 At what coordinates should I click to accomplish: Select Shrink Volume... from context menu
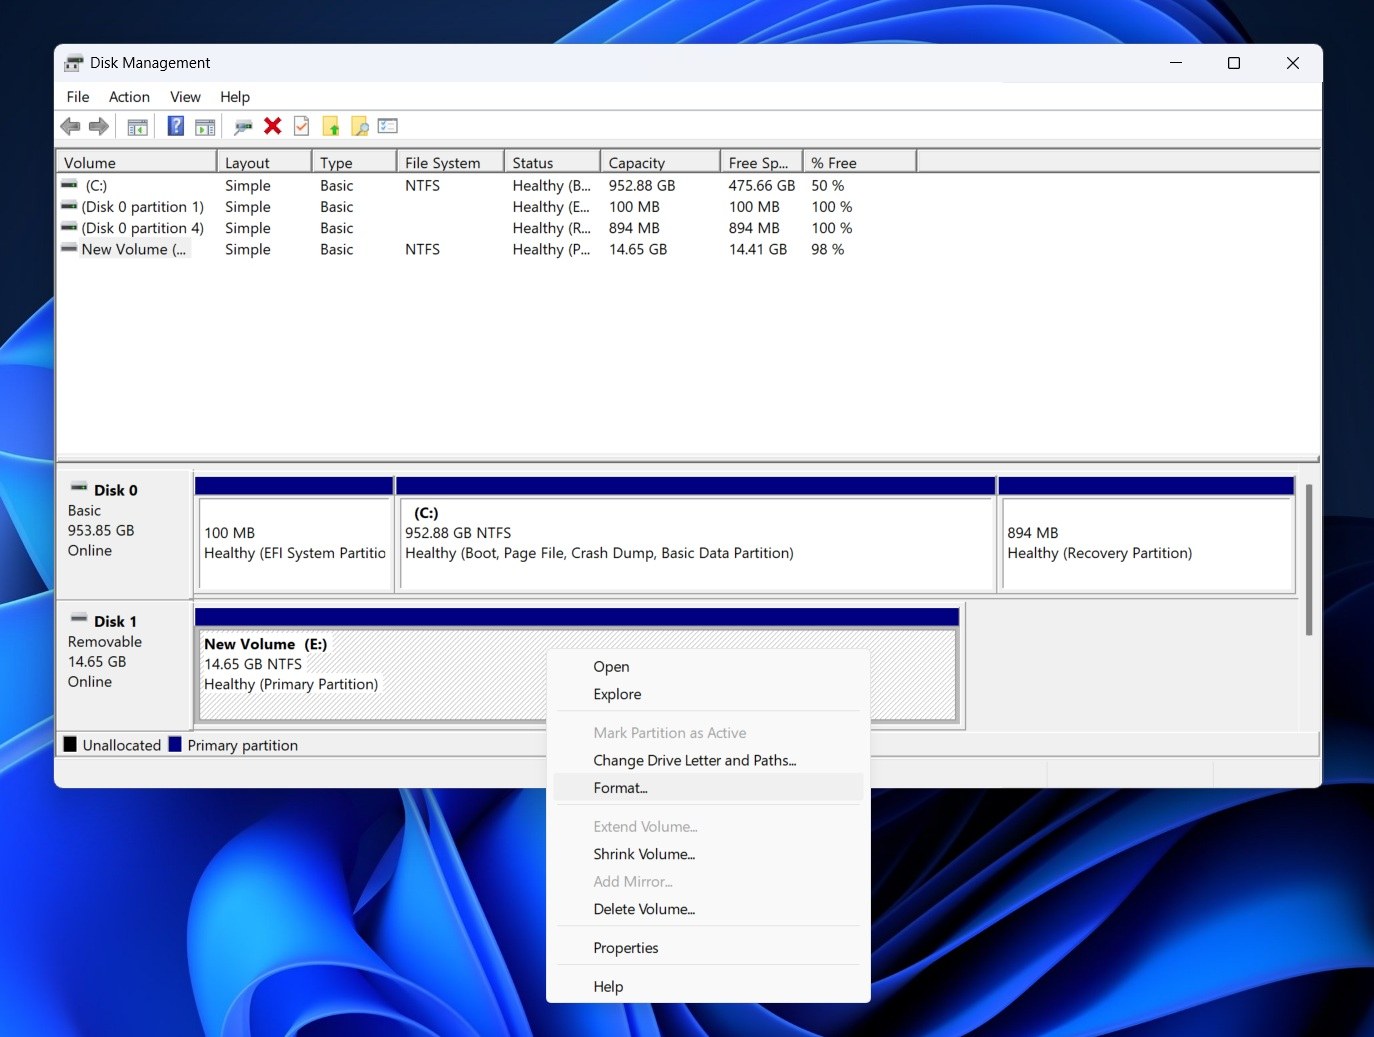pos(643,854)
